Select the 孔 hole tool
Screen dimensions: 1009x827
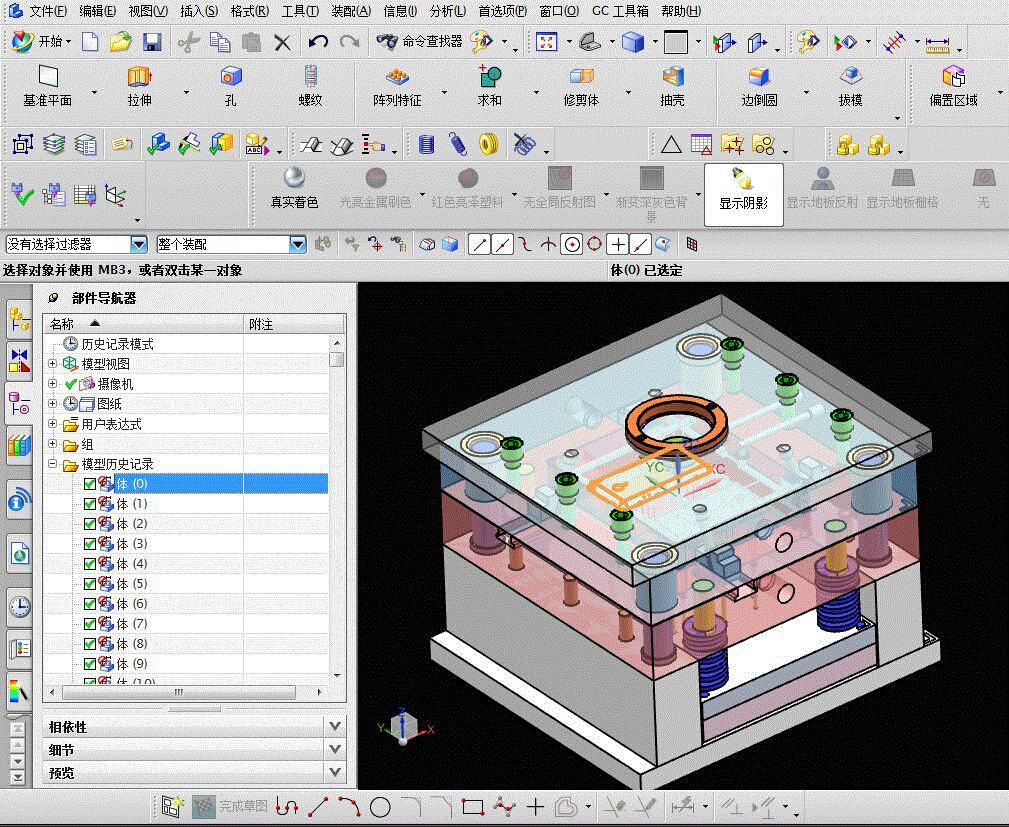pos(230,86)
